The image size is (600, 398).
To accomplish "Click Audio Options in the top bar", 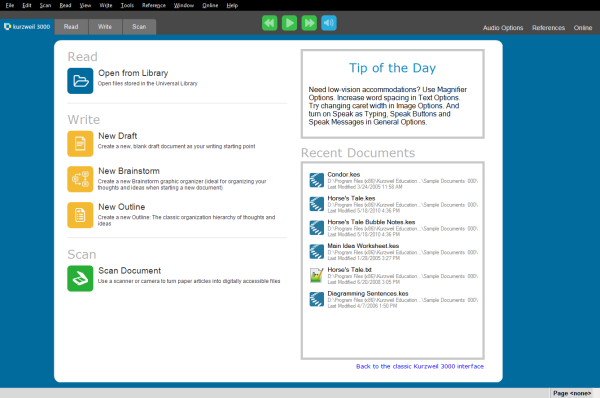I will pyautogui.click(x=503, y=28).
